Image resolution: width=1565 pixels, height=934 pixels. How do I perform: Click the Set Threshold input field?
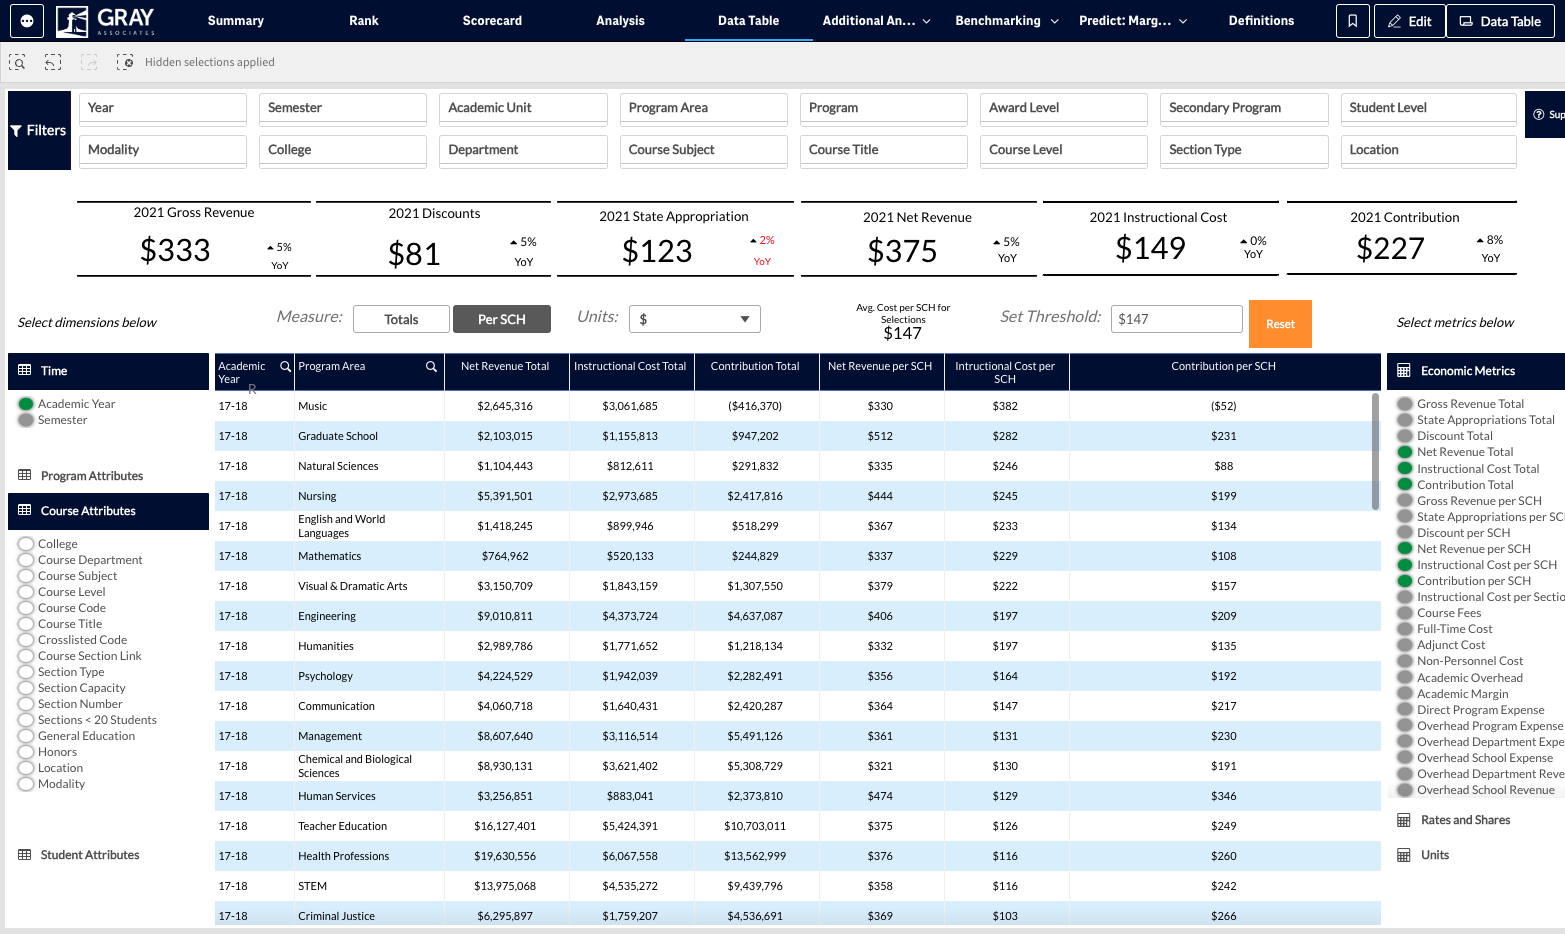point(1177,319)
